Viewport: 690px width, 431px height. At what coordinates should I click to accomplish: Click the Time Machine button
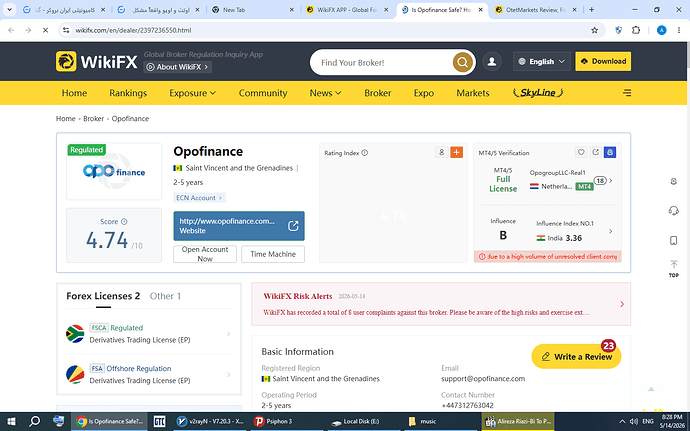coord(273,254)
